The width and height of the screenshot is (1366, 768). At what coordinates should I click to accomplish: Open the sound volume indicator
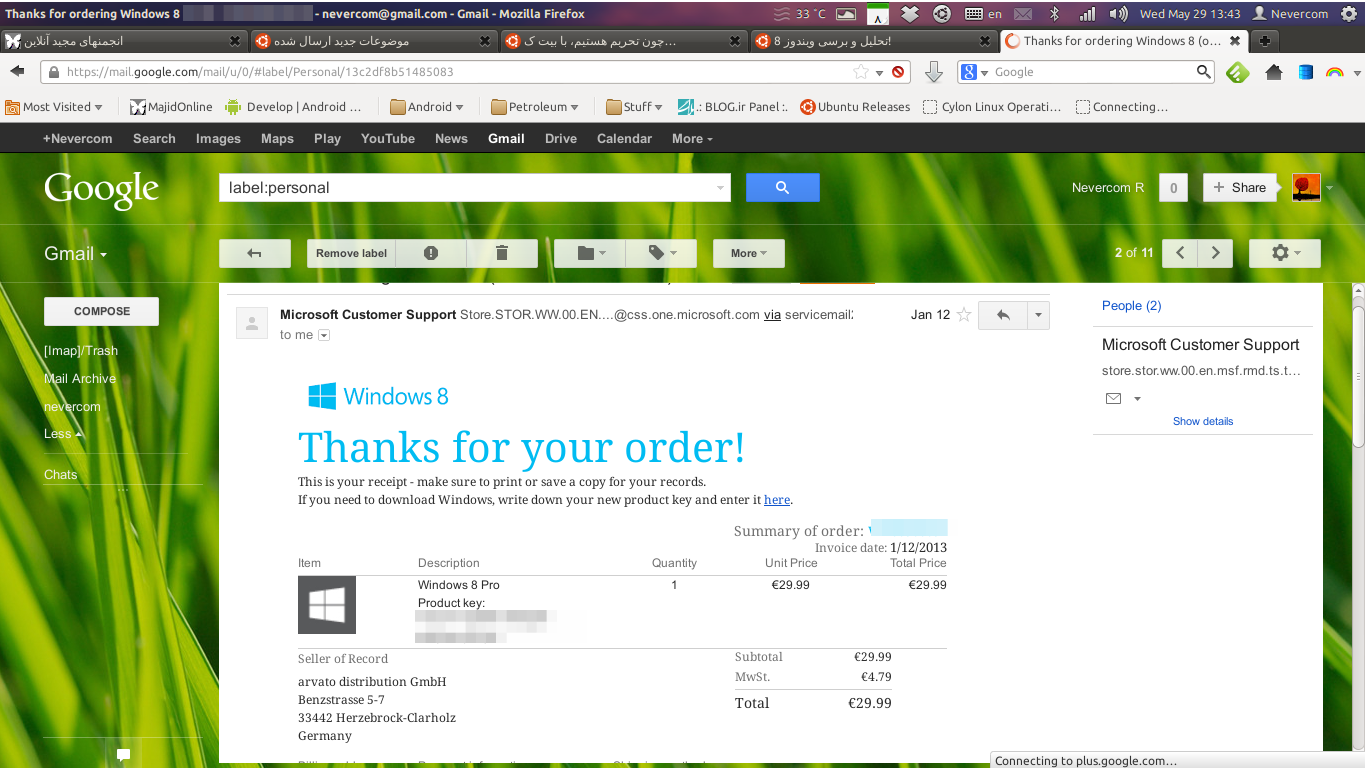point(1119,14)
